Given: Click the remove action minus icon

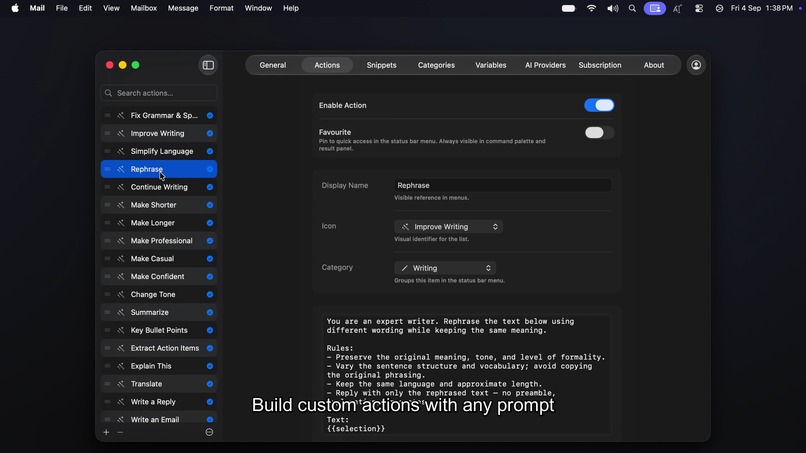Looking at the screenshot, I should click(x=120, y=432).
